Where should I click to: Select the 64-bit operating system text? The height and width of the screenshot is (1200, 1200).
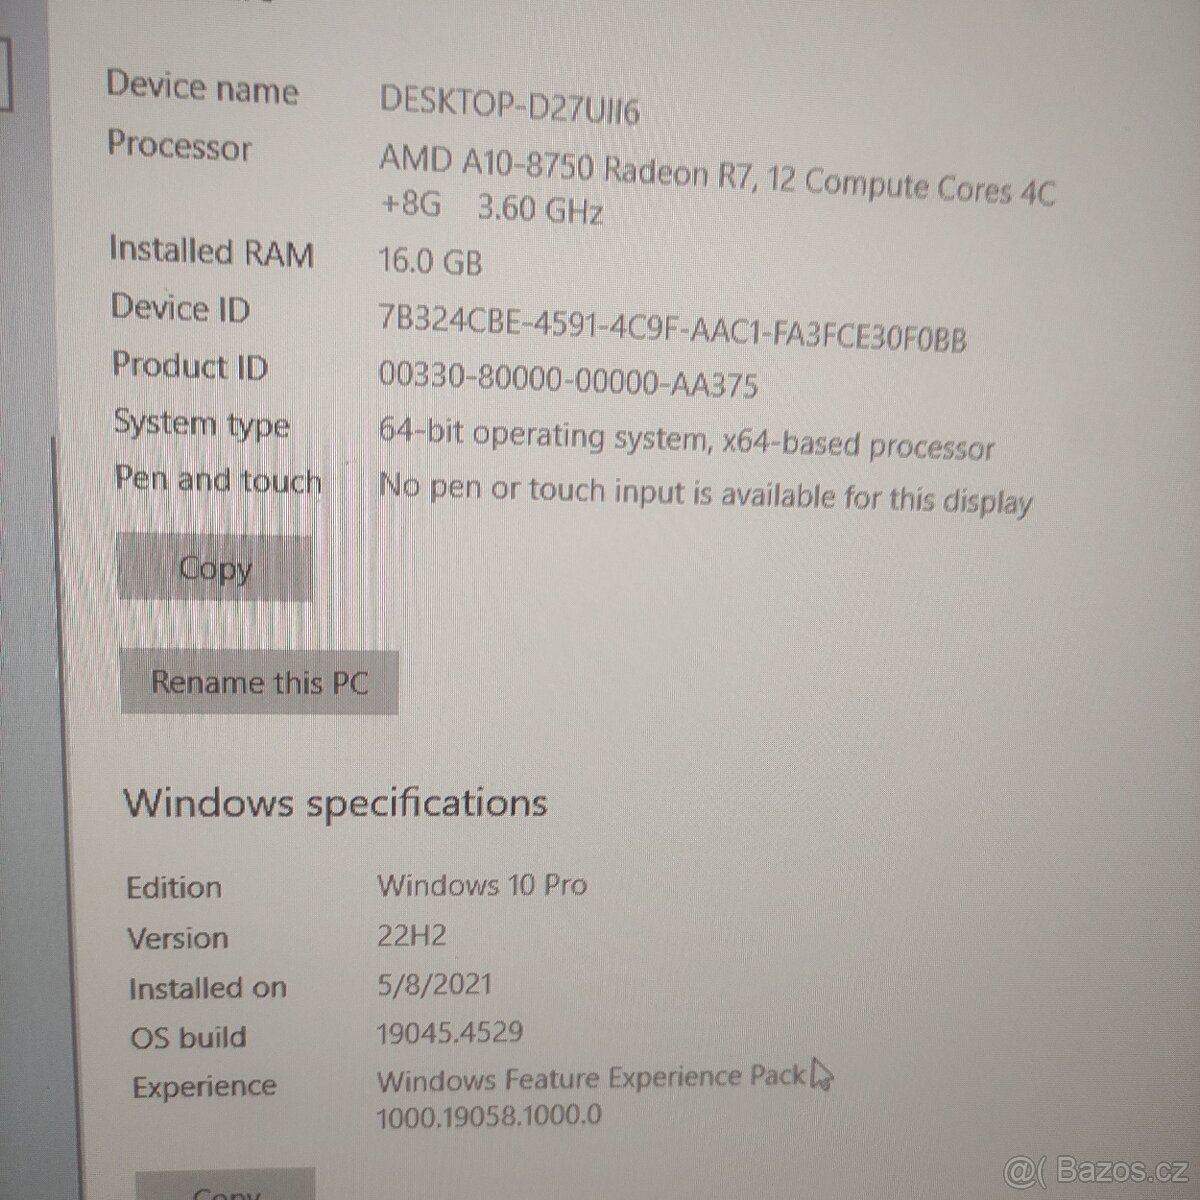(686, 439)
